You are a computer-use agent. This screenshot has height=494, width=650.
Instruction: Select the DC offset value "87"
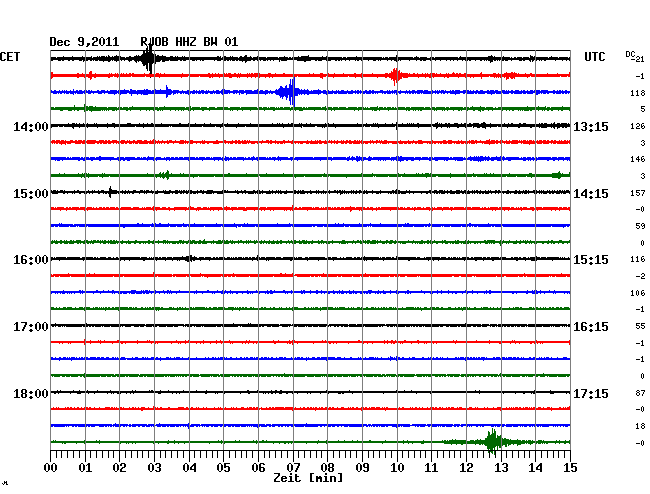pyautogui.click(x=640, y=393)
